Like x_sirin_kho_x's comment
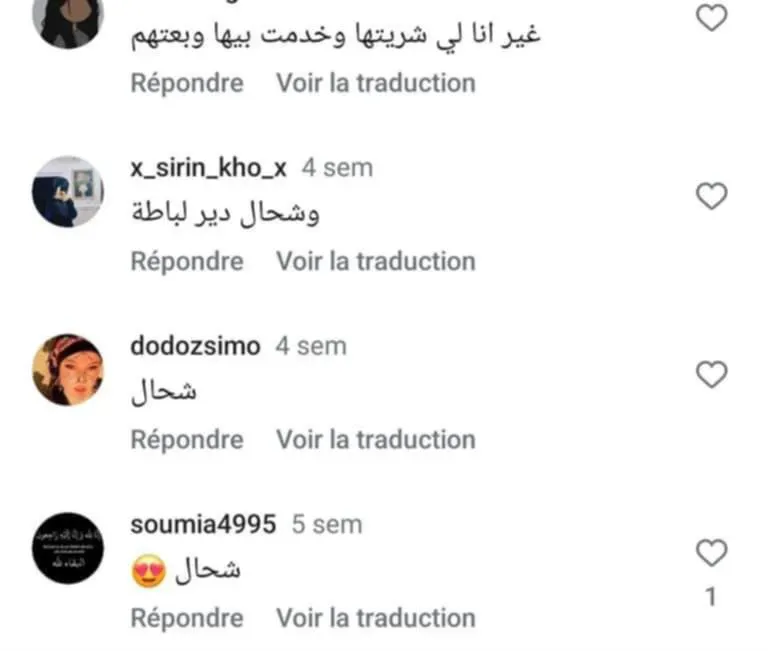Image resolution: width=768 pixels, height=651 pixels. point(711,196)
